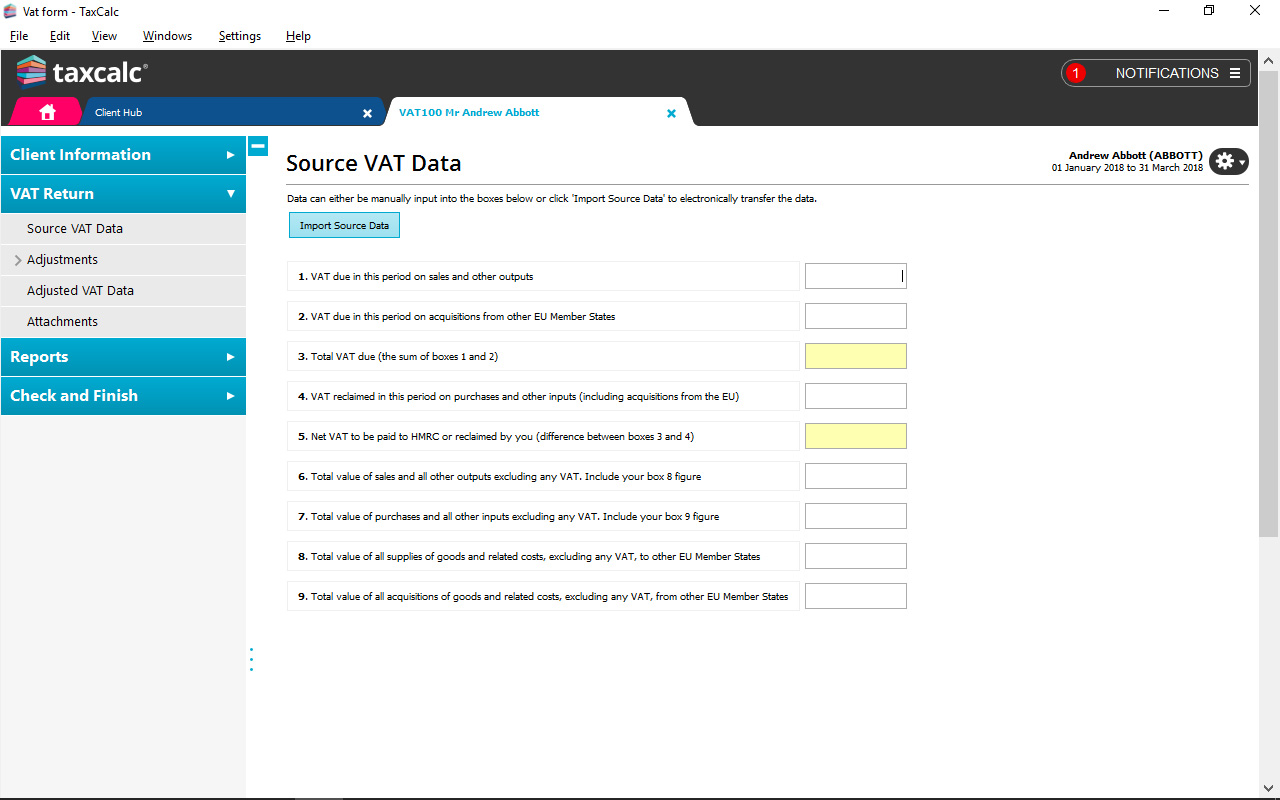Click the Import Source Data button
1280x800 pixels.
(344, 226)
